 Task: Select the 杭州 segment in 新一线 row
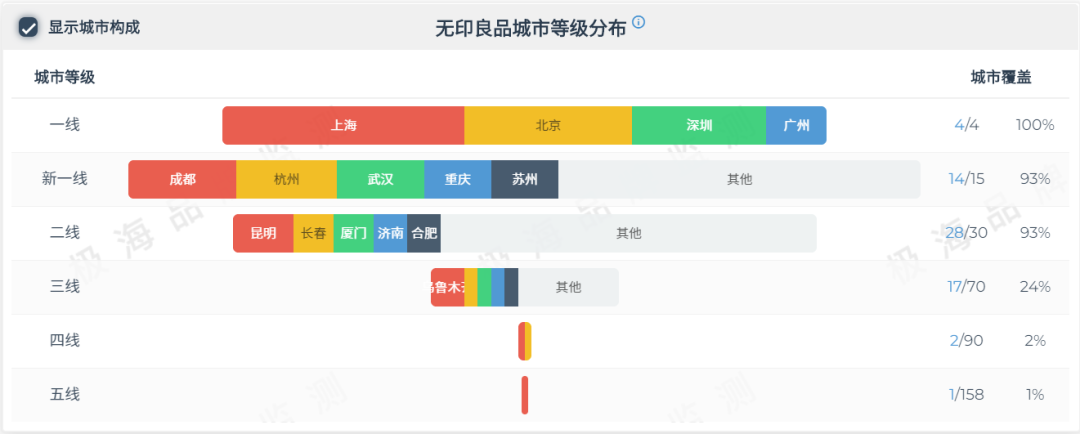[x=286, y=179]
